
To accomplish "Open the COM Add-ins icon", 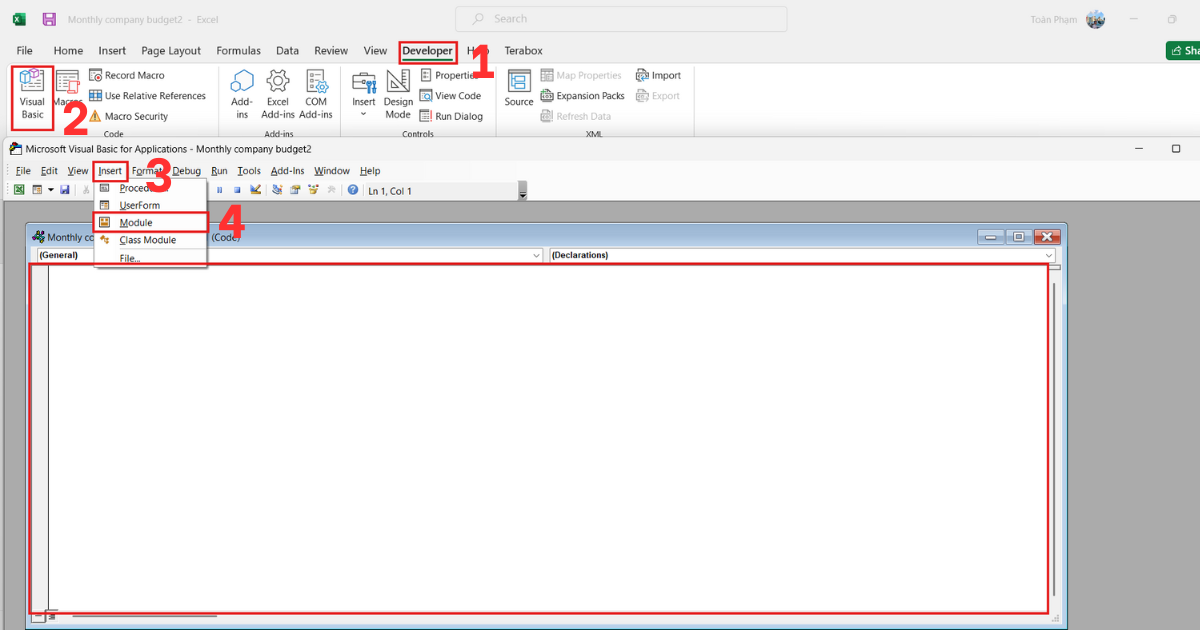I will pos(316,95).
